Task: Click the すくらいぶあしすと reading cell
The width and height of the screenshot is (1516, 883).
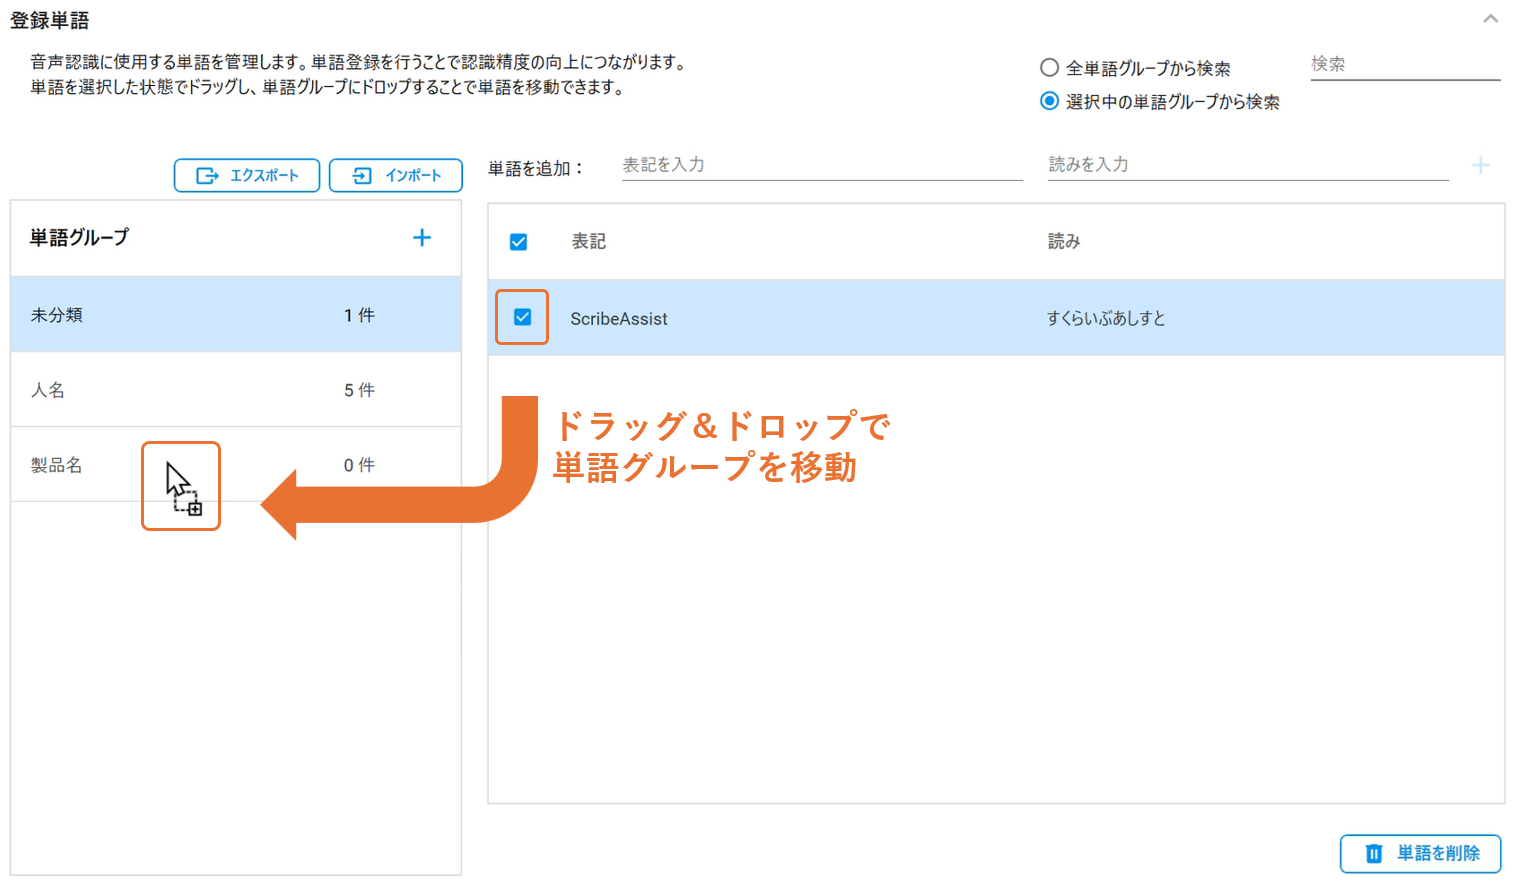Action: click(x=1105, y=319)
